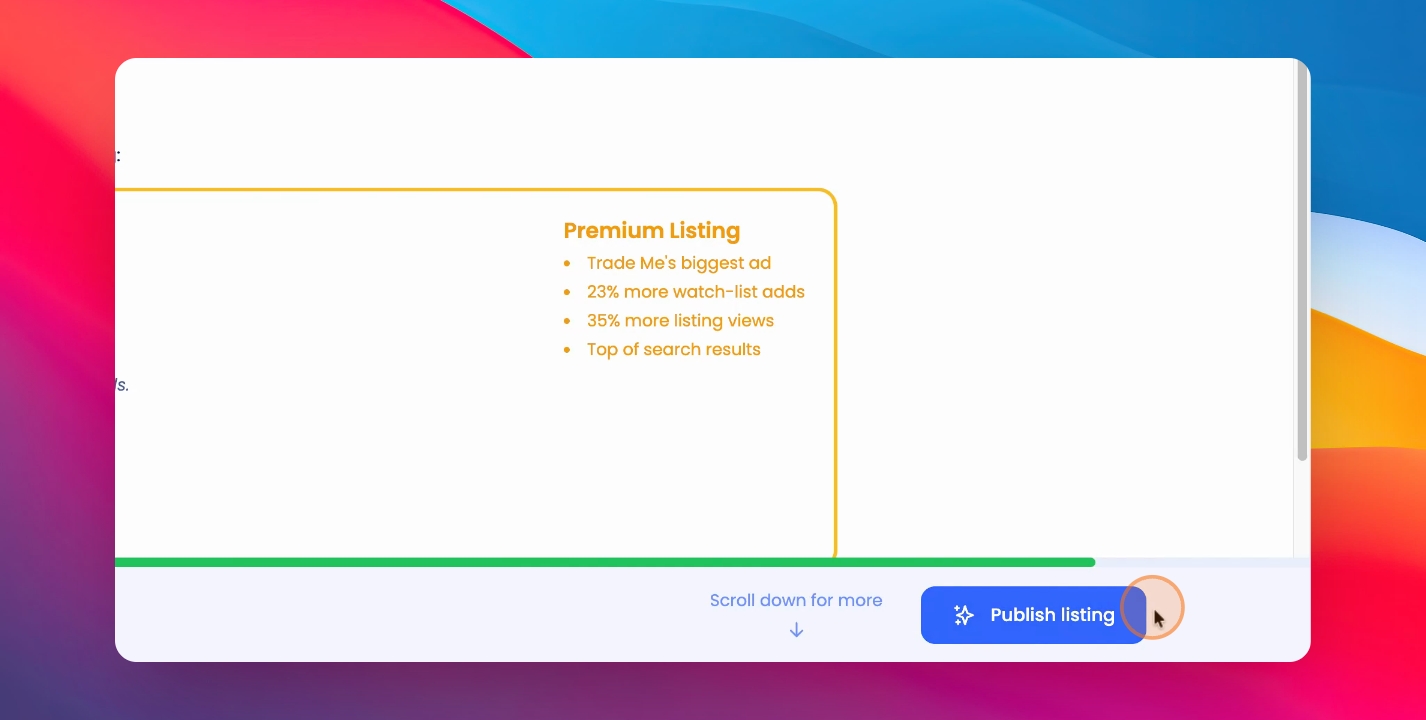Click the vertical scrollbar thumb
This screenshot has height=720, width=1426.
pyautogui.click(x=1302, y=260)
